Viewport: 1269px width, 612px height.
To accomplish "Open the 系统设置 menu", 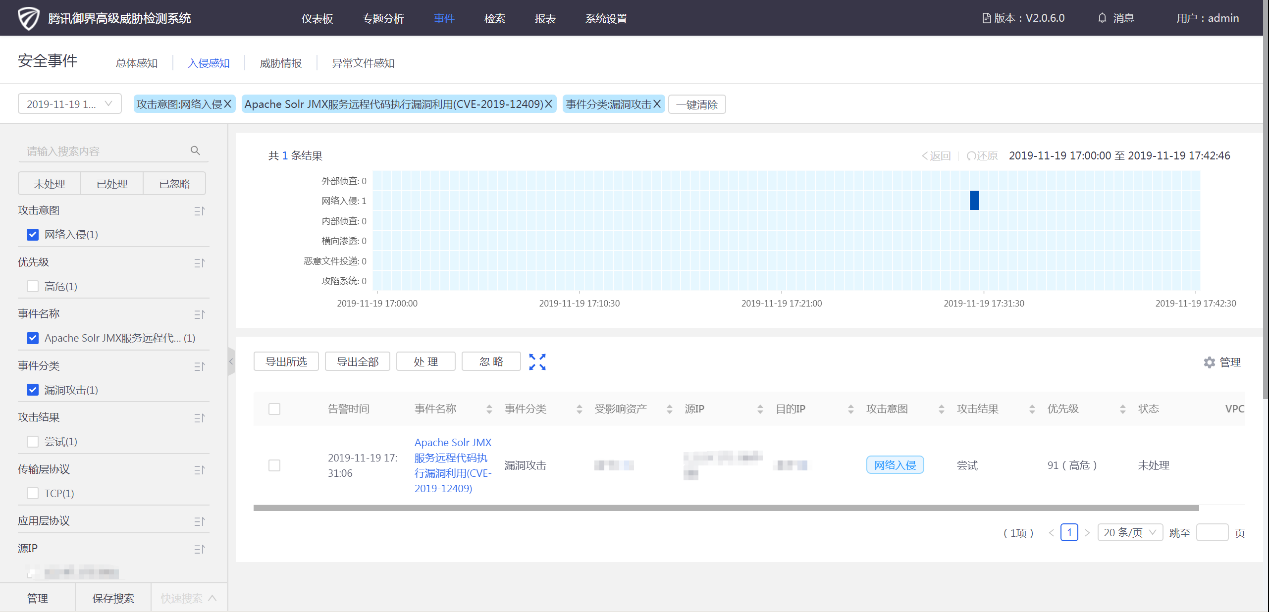I will (x=606, y=18).
